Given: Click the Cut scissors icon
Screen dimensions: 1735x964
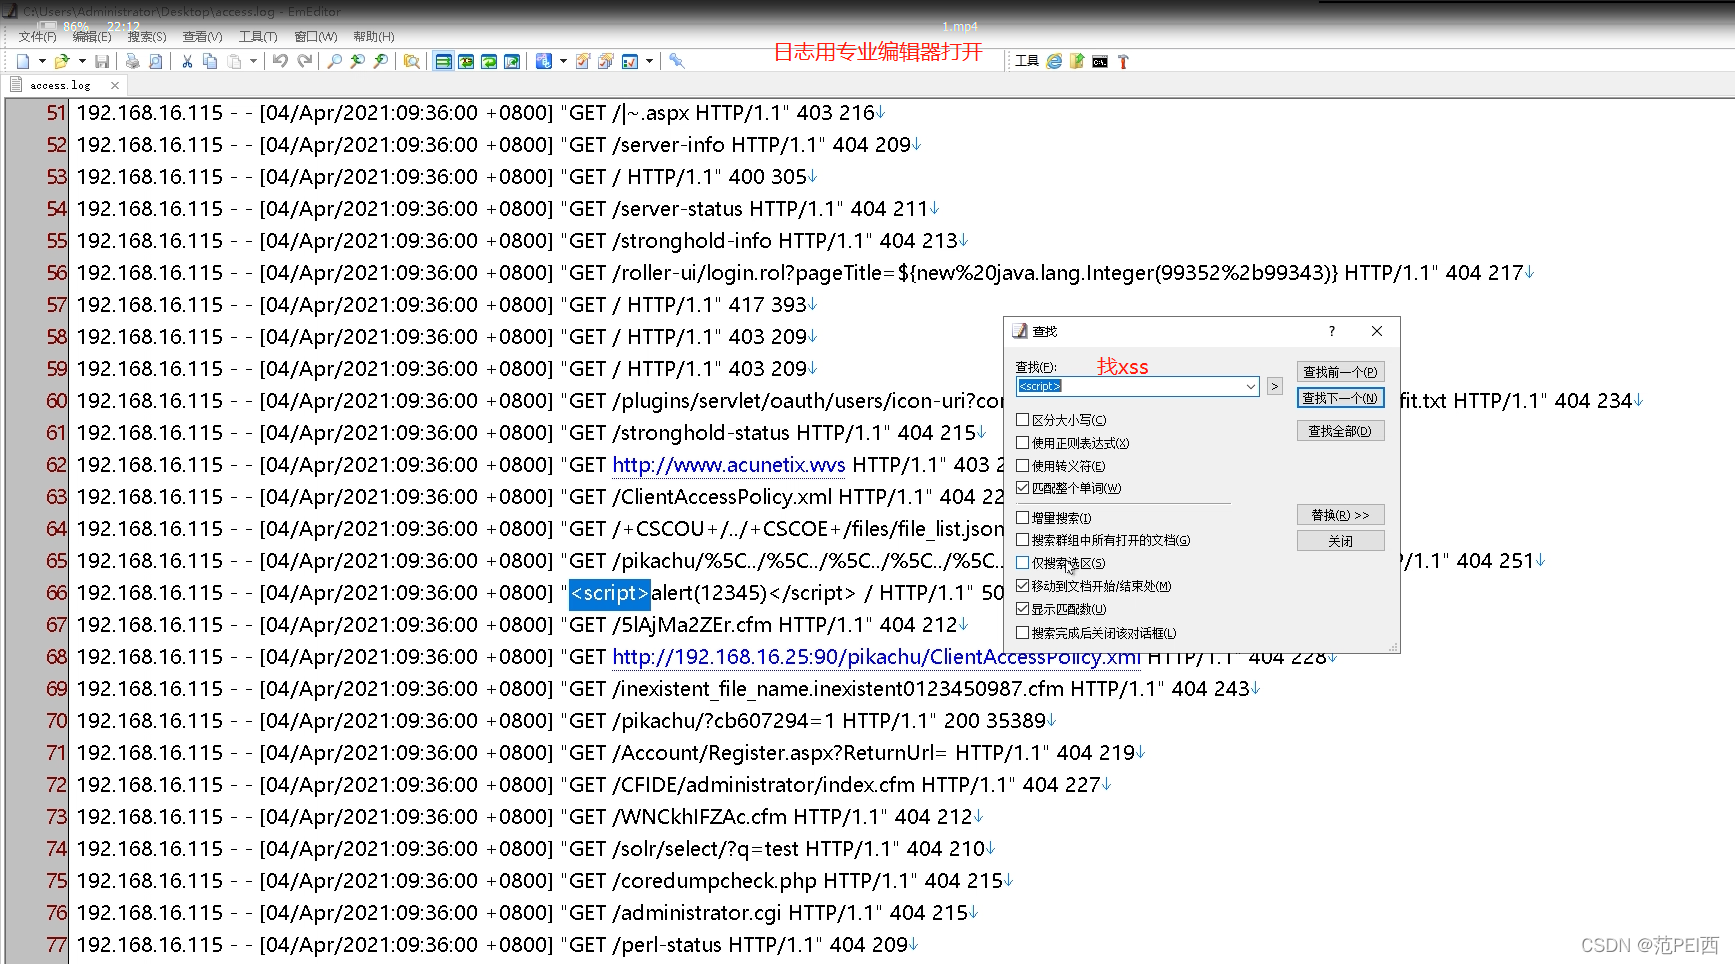Looking at the screenshot, I should pos(187,61).
